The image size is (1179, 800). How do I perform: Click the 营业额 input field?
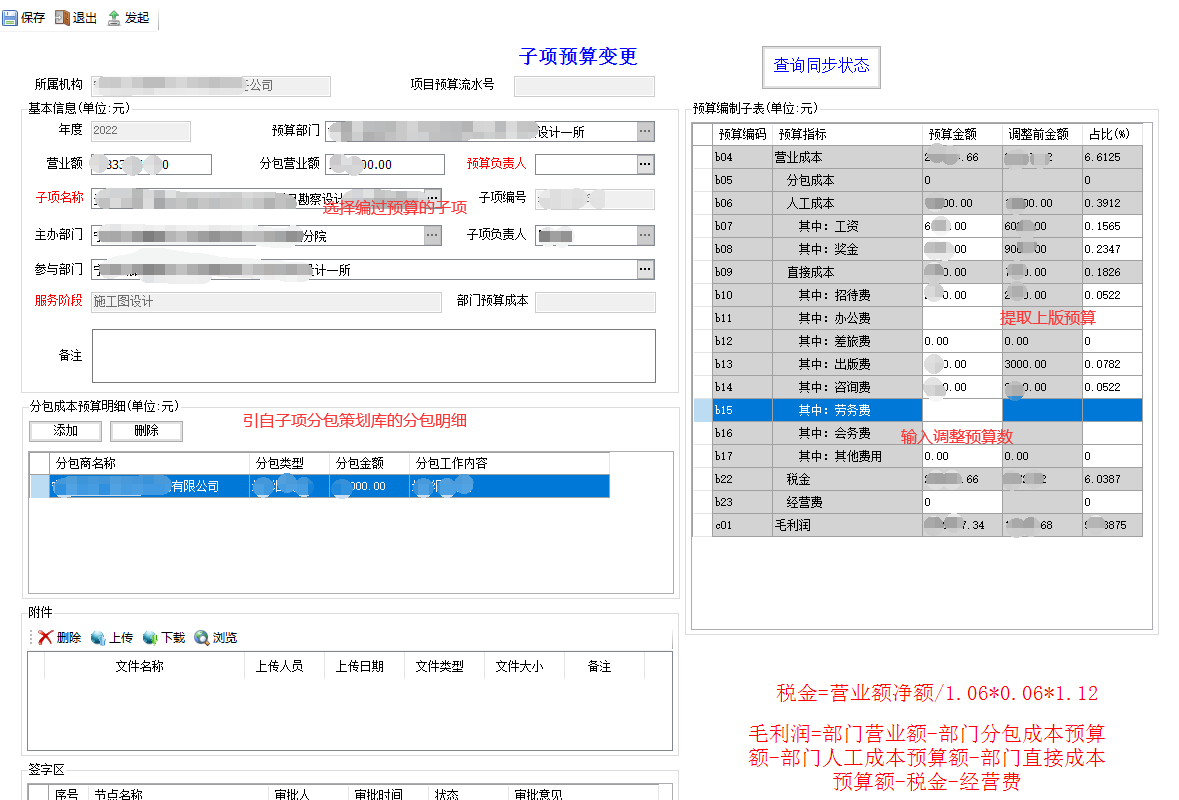coord(151,164)
